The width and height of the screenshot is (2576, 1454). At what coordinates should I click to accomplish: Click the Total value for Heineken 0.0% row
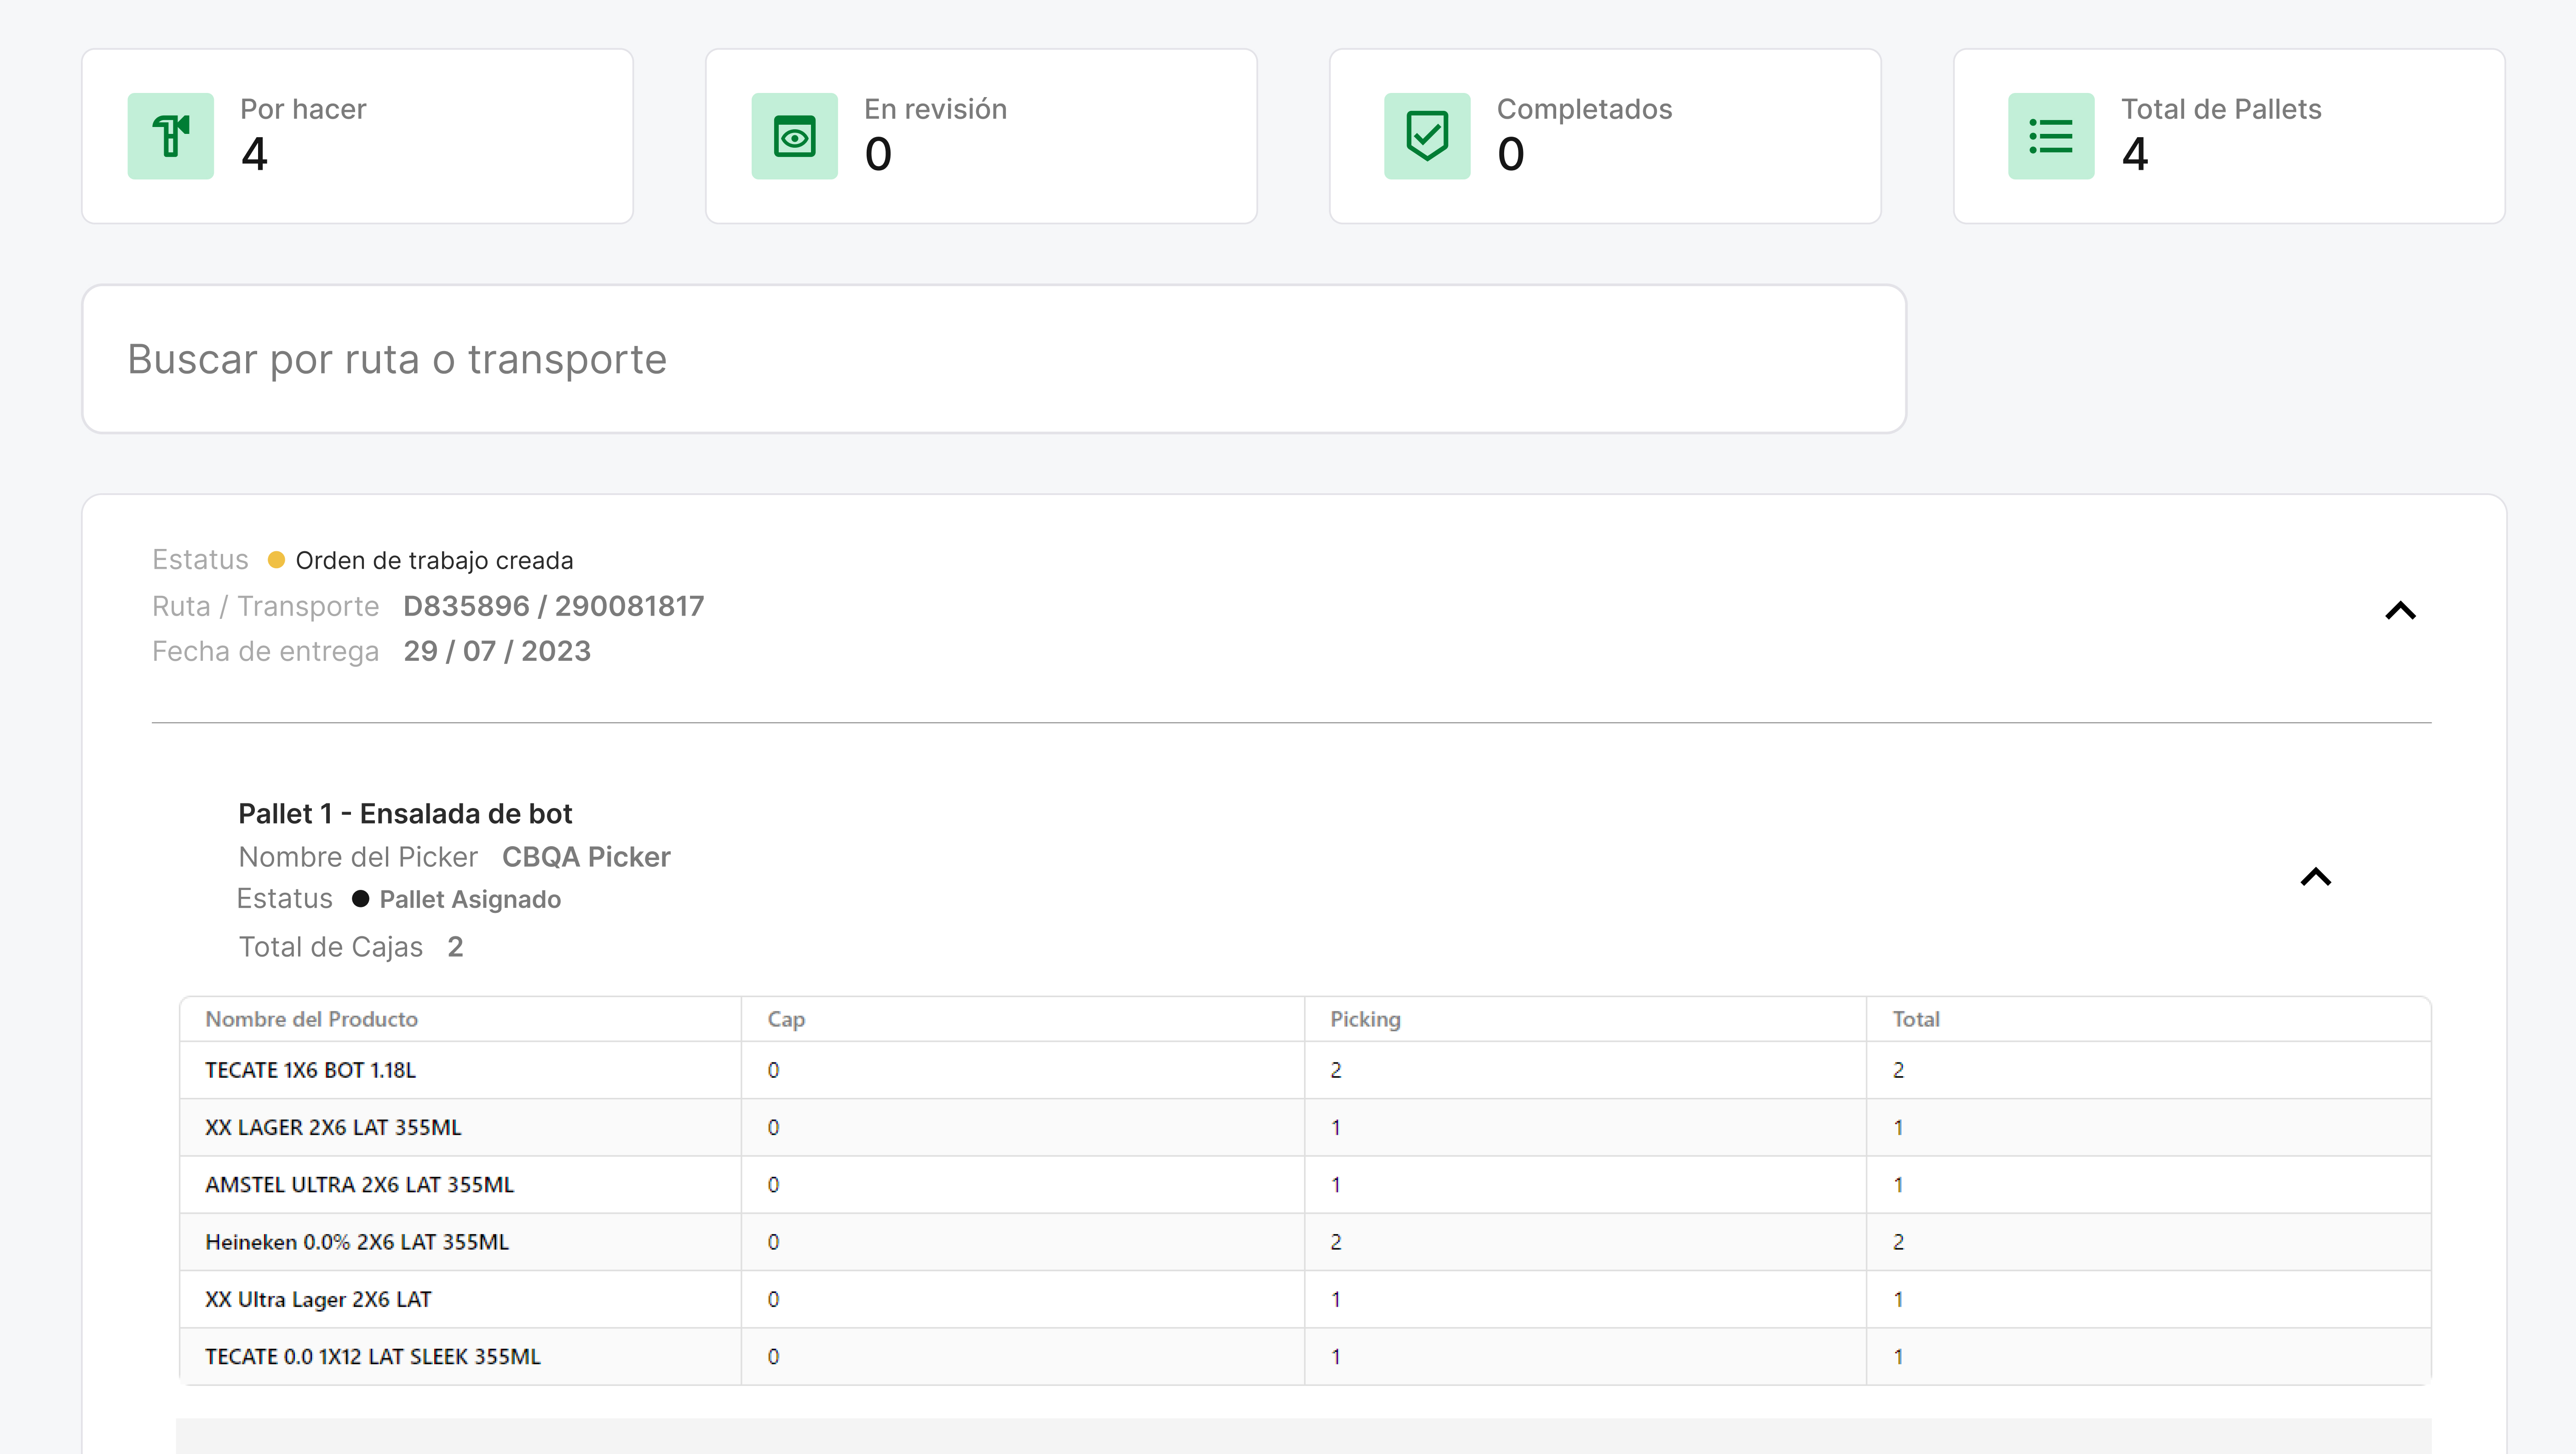tap(1898, 1242)
